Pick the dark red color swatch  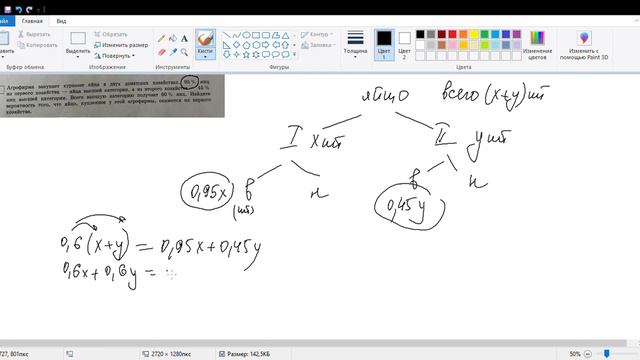(x=442, y=34)
